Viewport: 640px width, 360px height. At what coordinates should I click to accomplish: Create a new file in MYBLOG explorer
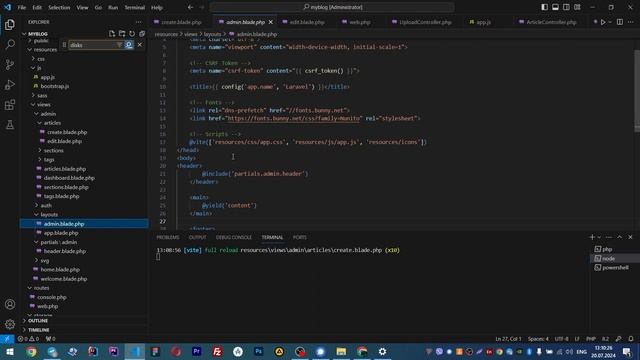coord(112,33)
